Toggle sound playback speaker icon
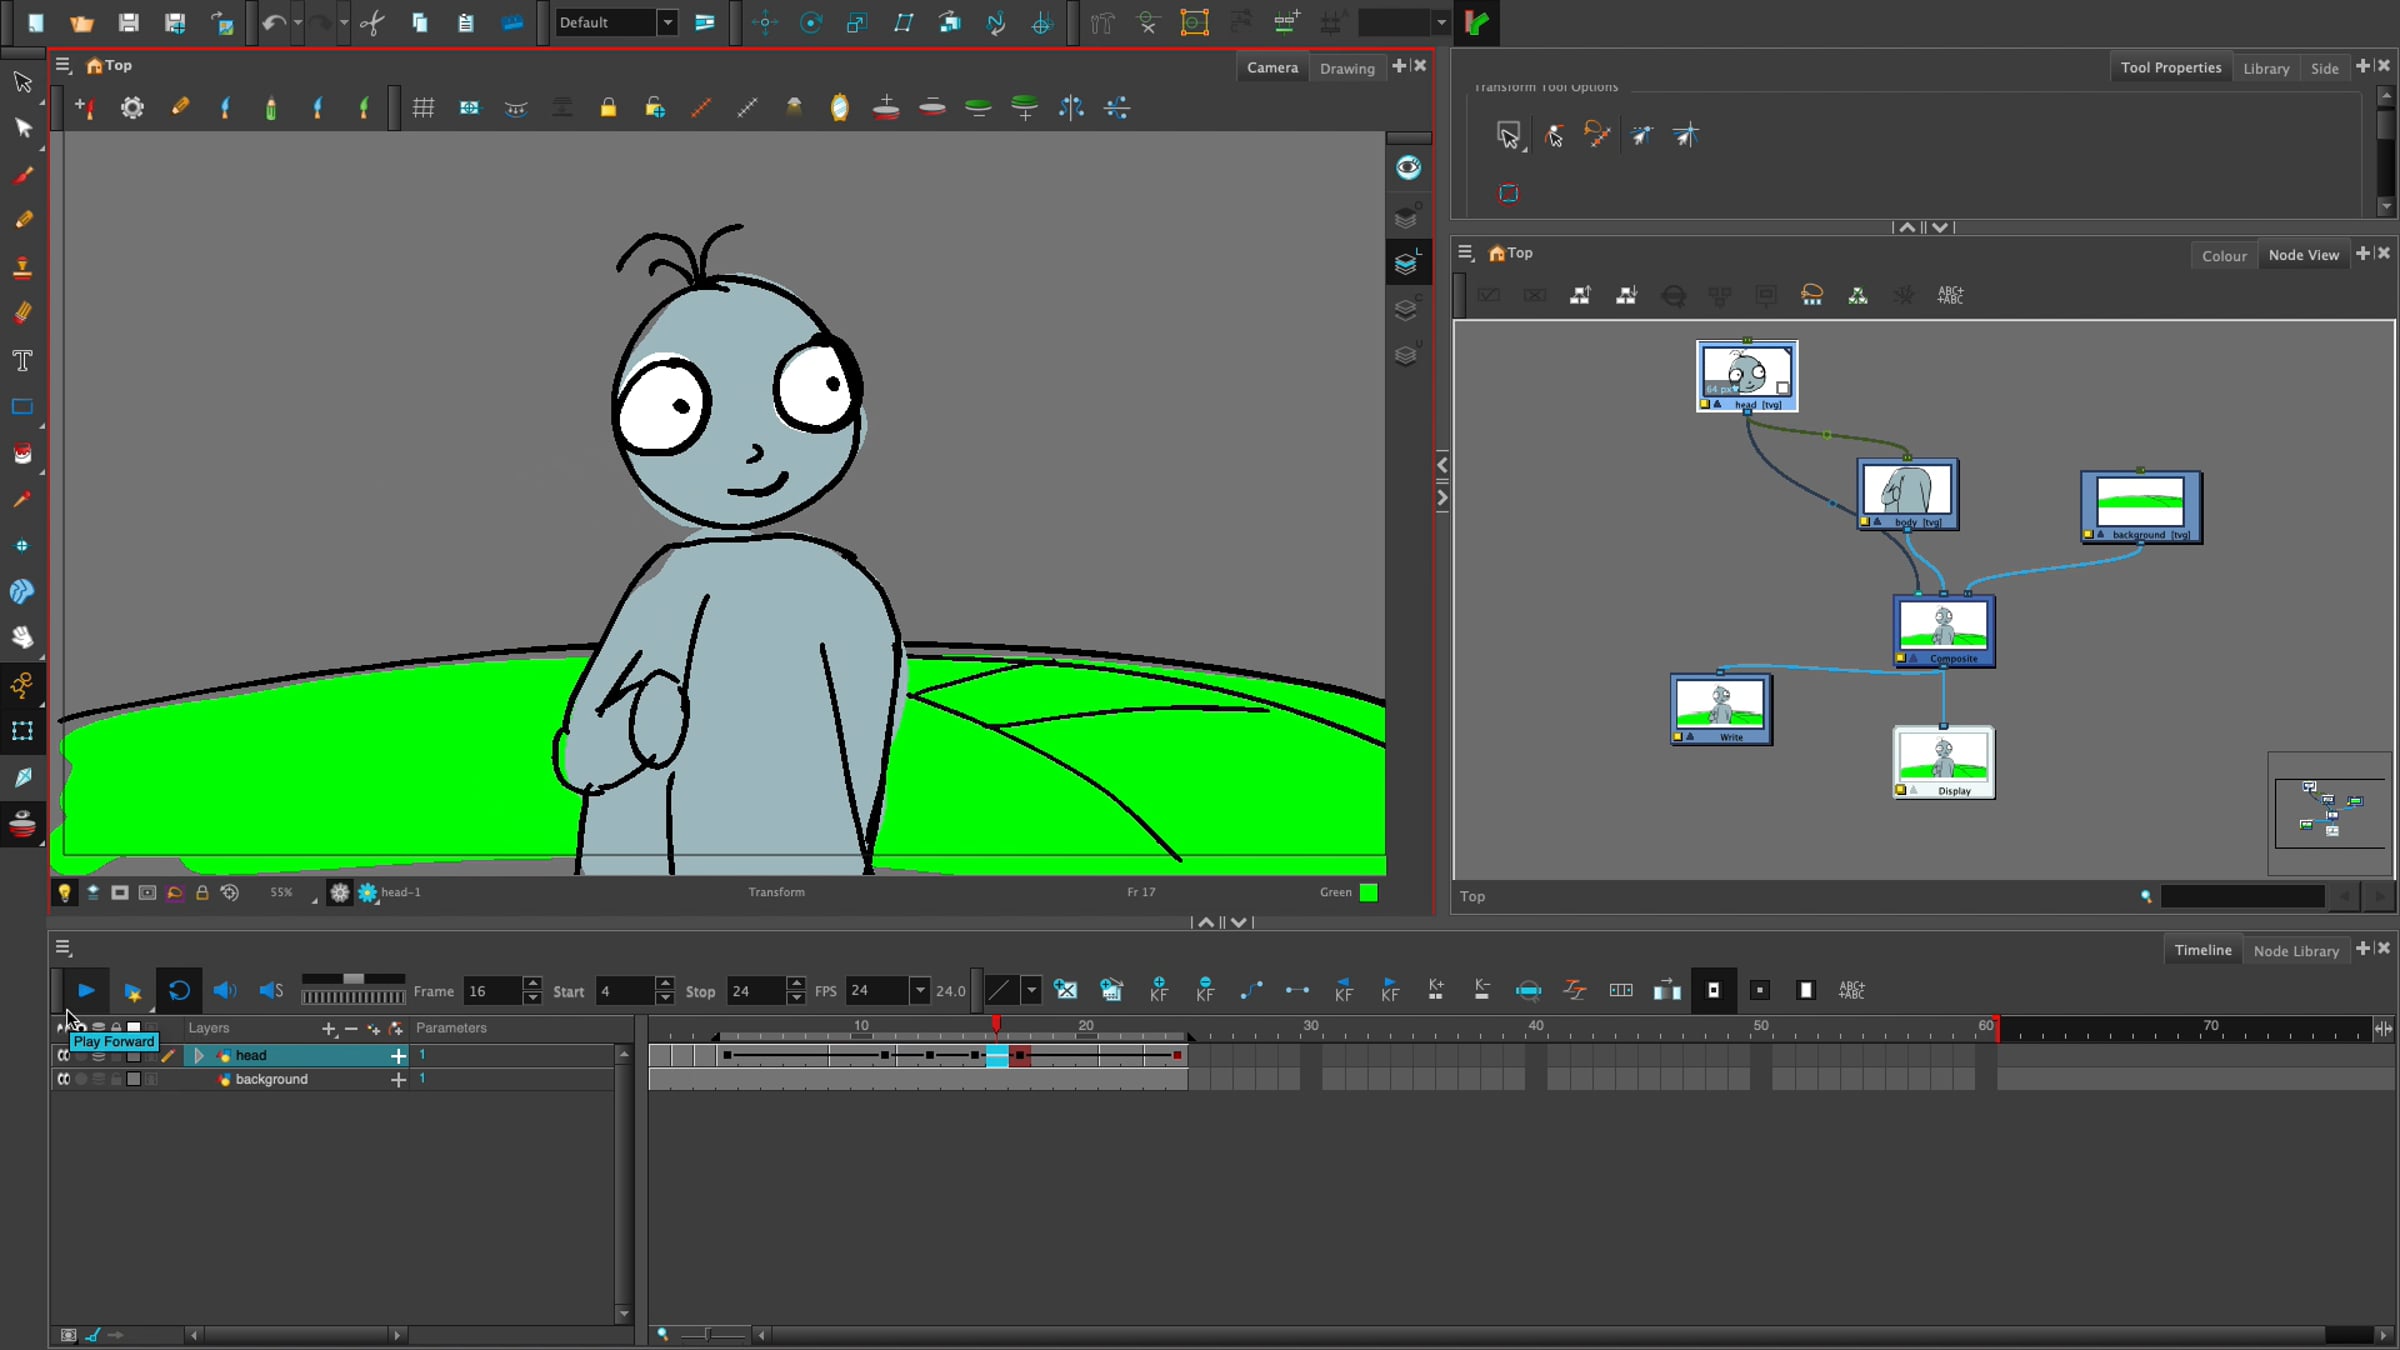 (224, 990)
